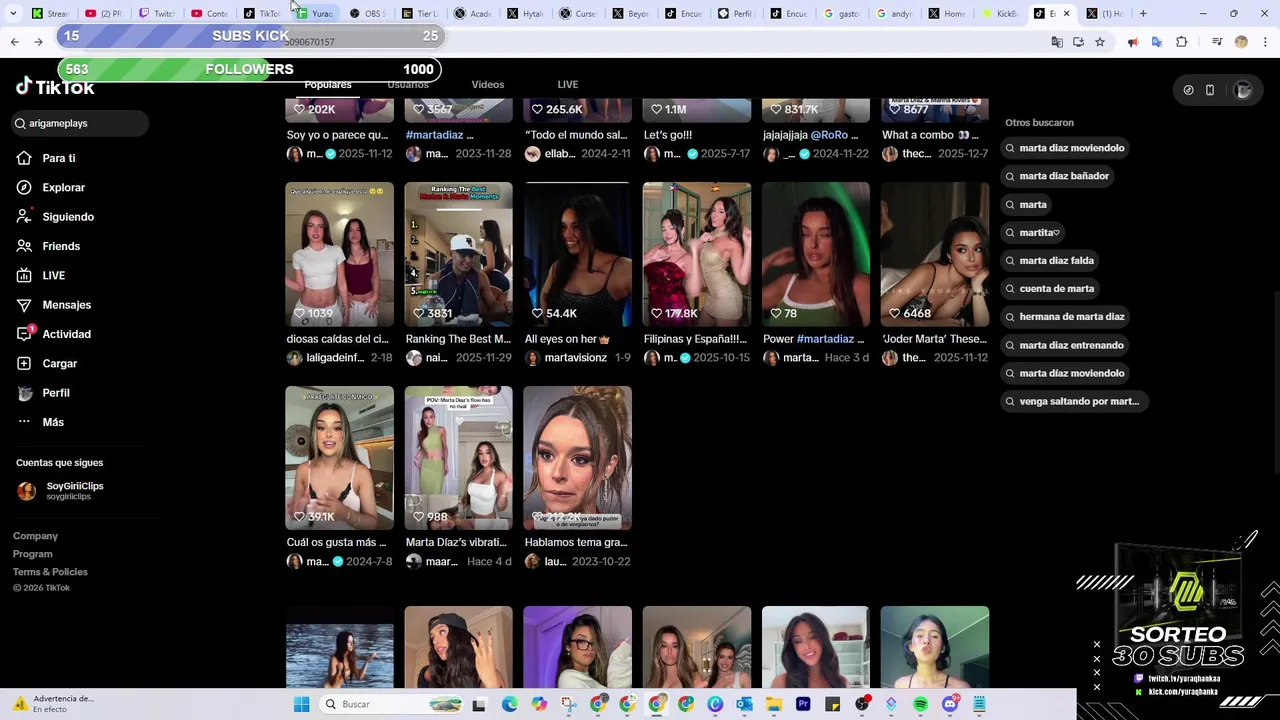The image size is (1280, 720).
Task: Choose suggestion 'venga saltando por mart...'
Action: tap(1072, 401)
